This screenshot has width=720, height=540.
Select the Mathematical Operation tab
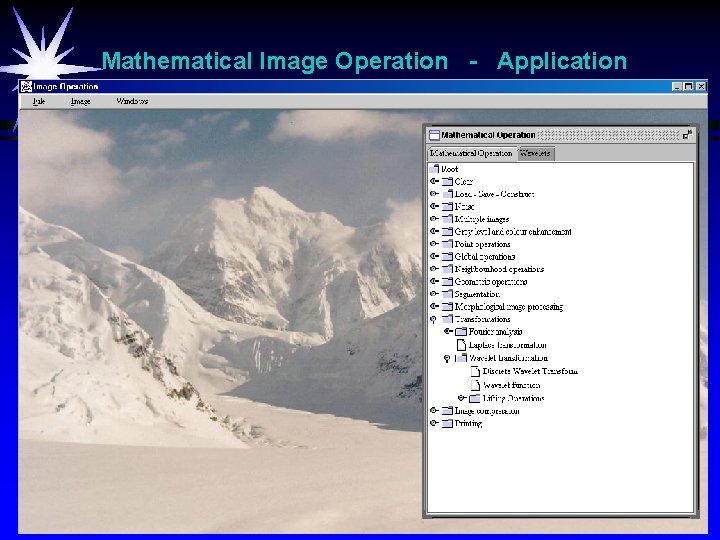(x=472, y=153)
